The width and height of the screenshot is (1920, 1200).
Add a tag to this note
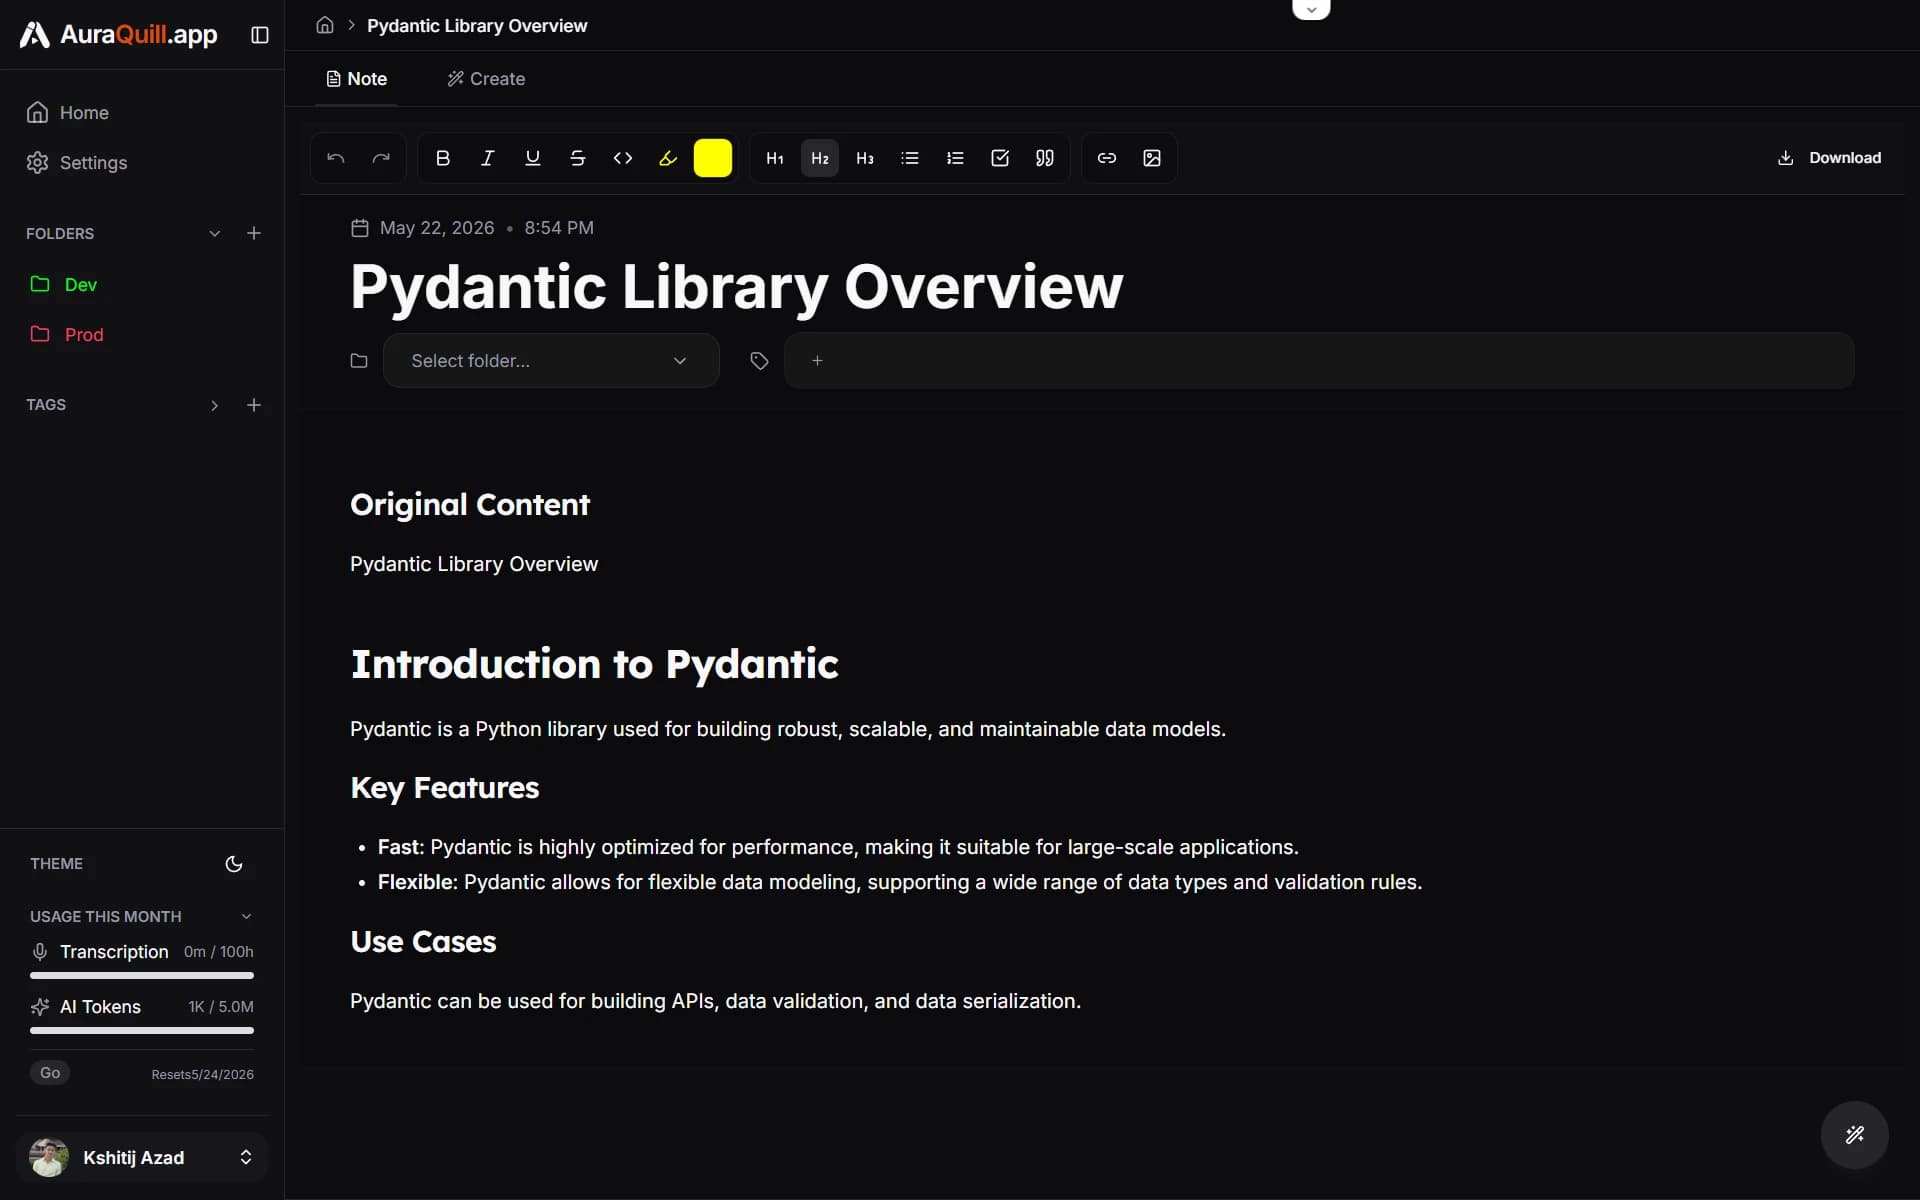click(817, 361)
